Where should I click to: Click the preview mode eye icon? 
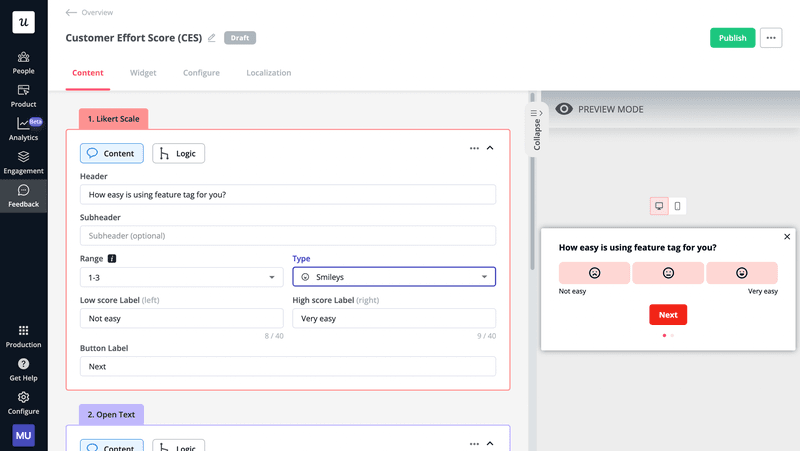(x=564, y=109)
